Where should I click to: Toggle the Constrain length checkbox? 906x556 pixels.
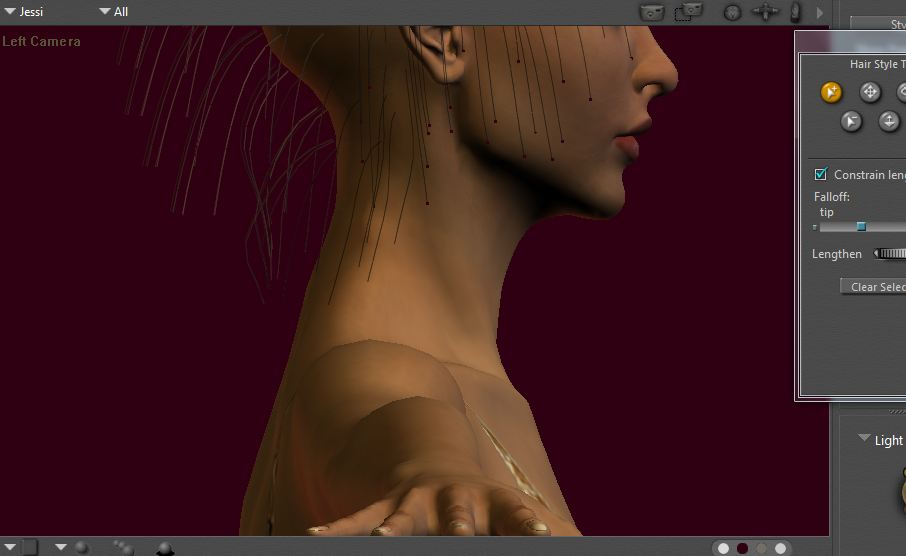coord(821,174)
